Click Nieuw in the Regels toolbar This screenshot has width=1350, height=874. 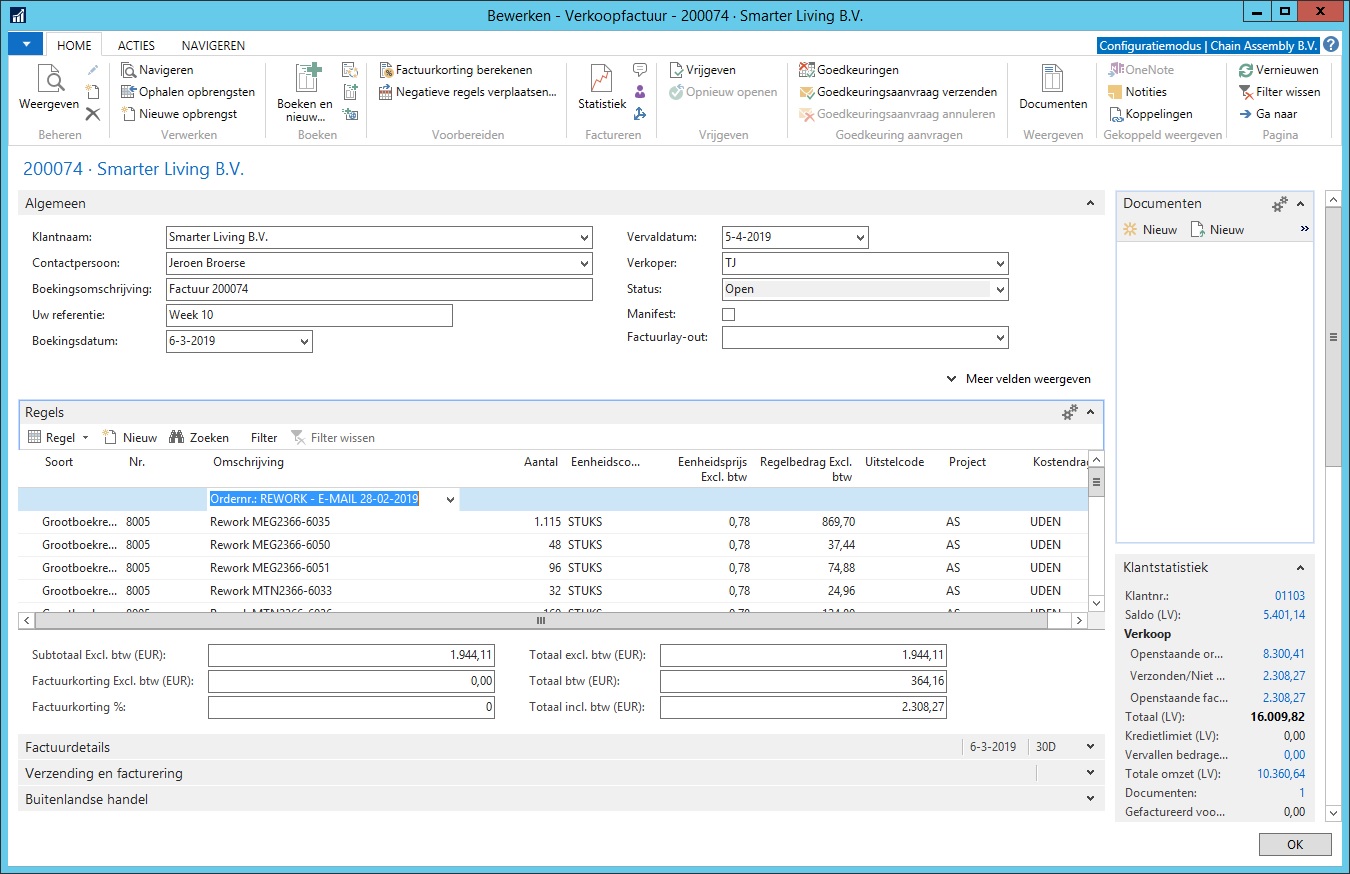tap(130, 437)
